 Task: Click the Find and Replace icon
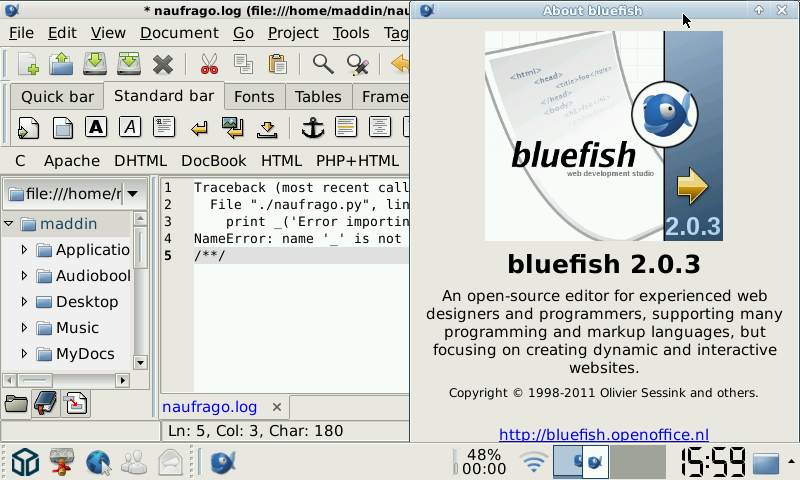pos(357,64)
